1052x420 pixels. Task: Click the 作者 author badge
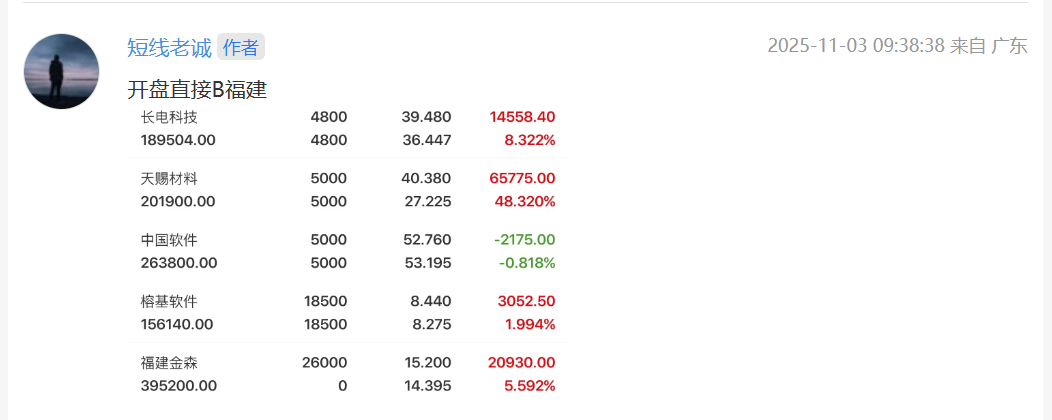[x=240, y=48]
